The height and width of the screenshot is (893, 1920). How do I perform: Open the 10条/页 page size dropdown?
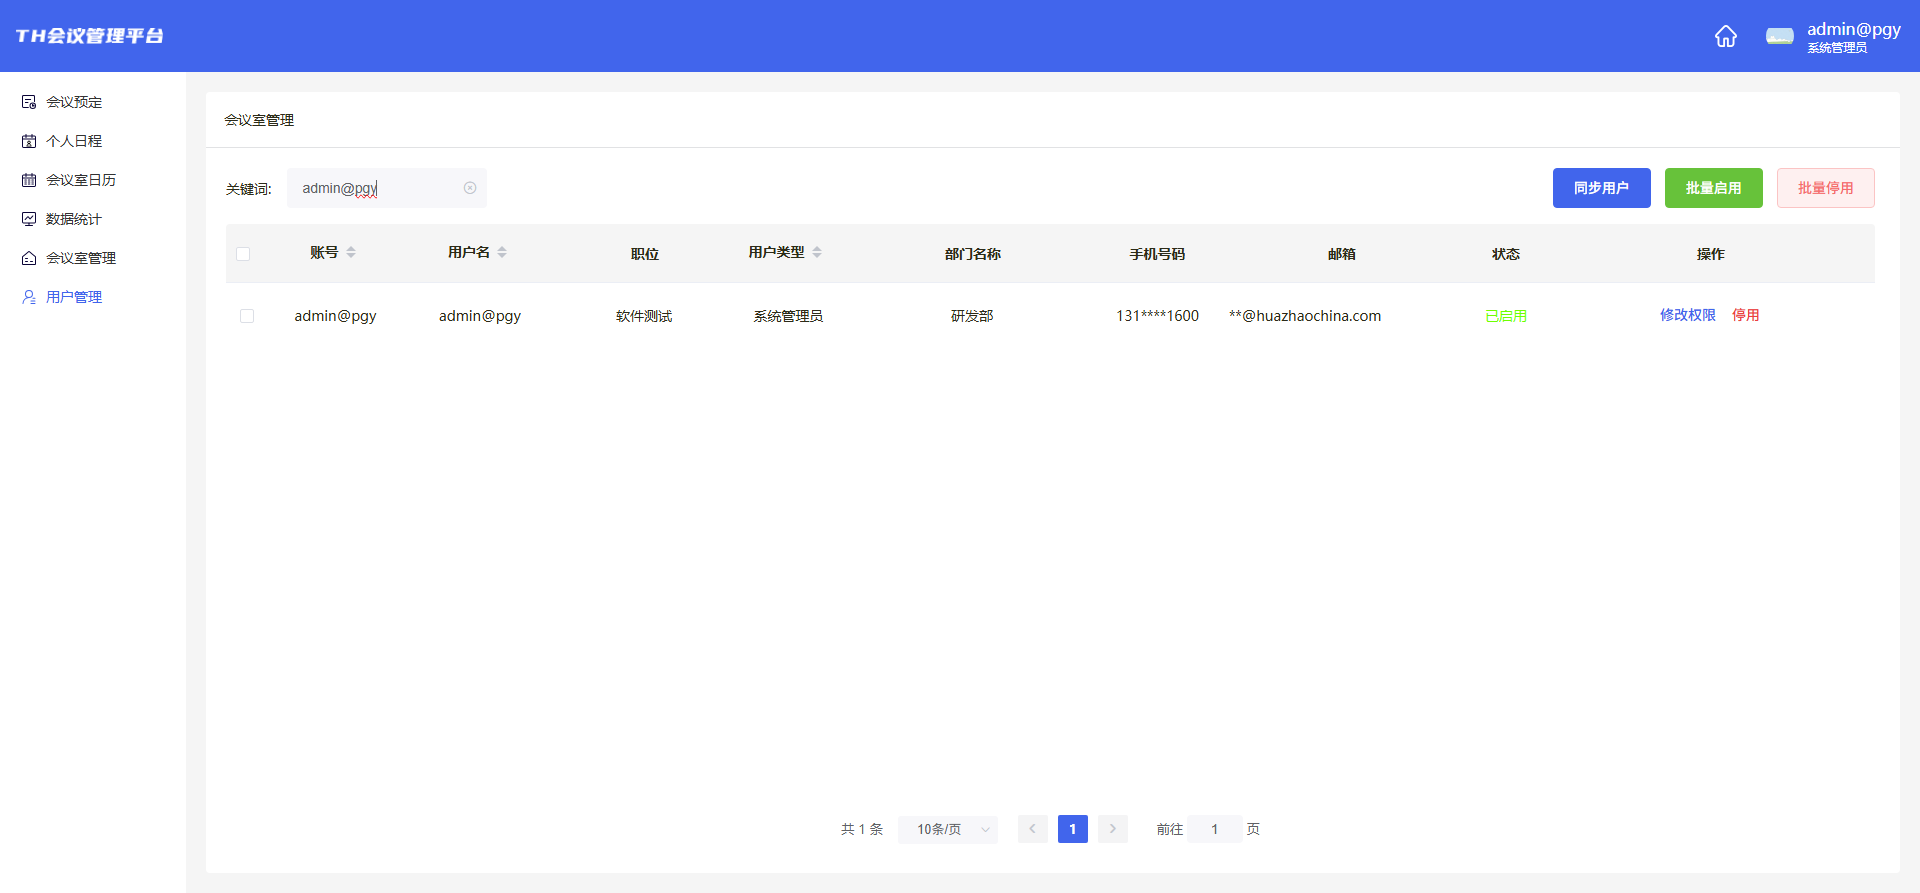coord(948,829)
